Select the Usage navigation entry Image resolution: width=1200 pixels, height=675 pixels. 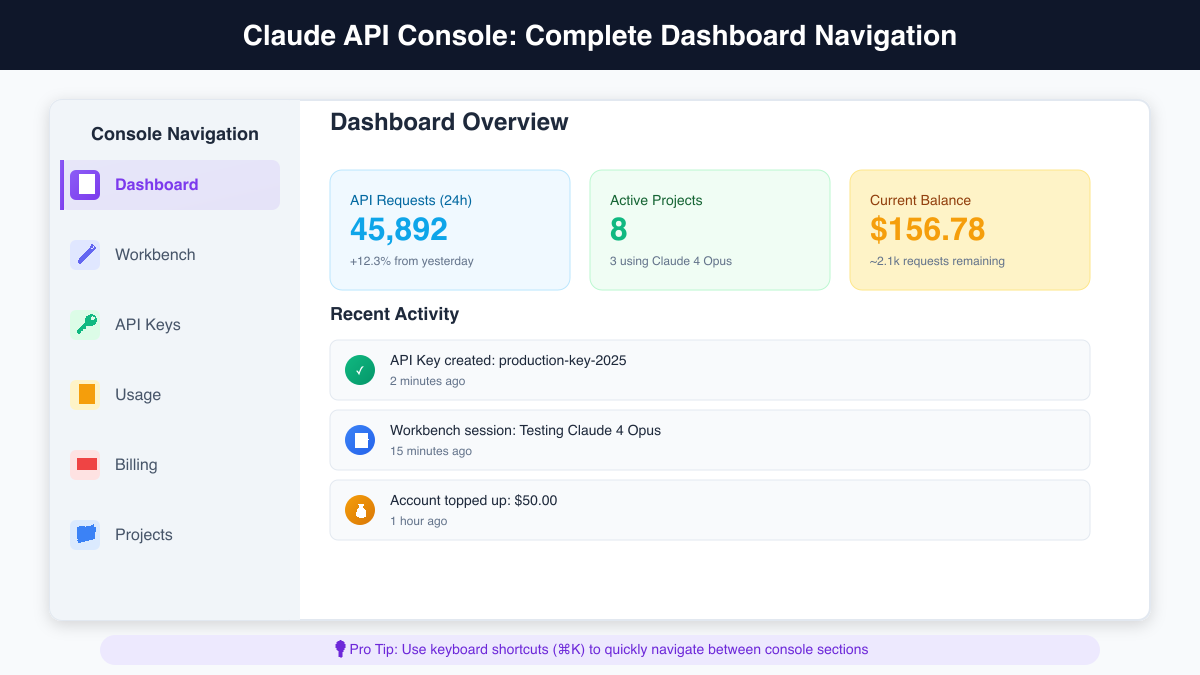tap(137, 394)
